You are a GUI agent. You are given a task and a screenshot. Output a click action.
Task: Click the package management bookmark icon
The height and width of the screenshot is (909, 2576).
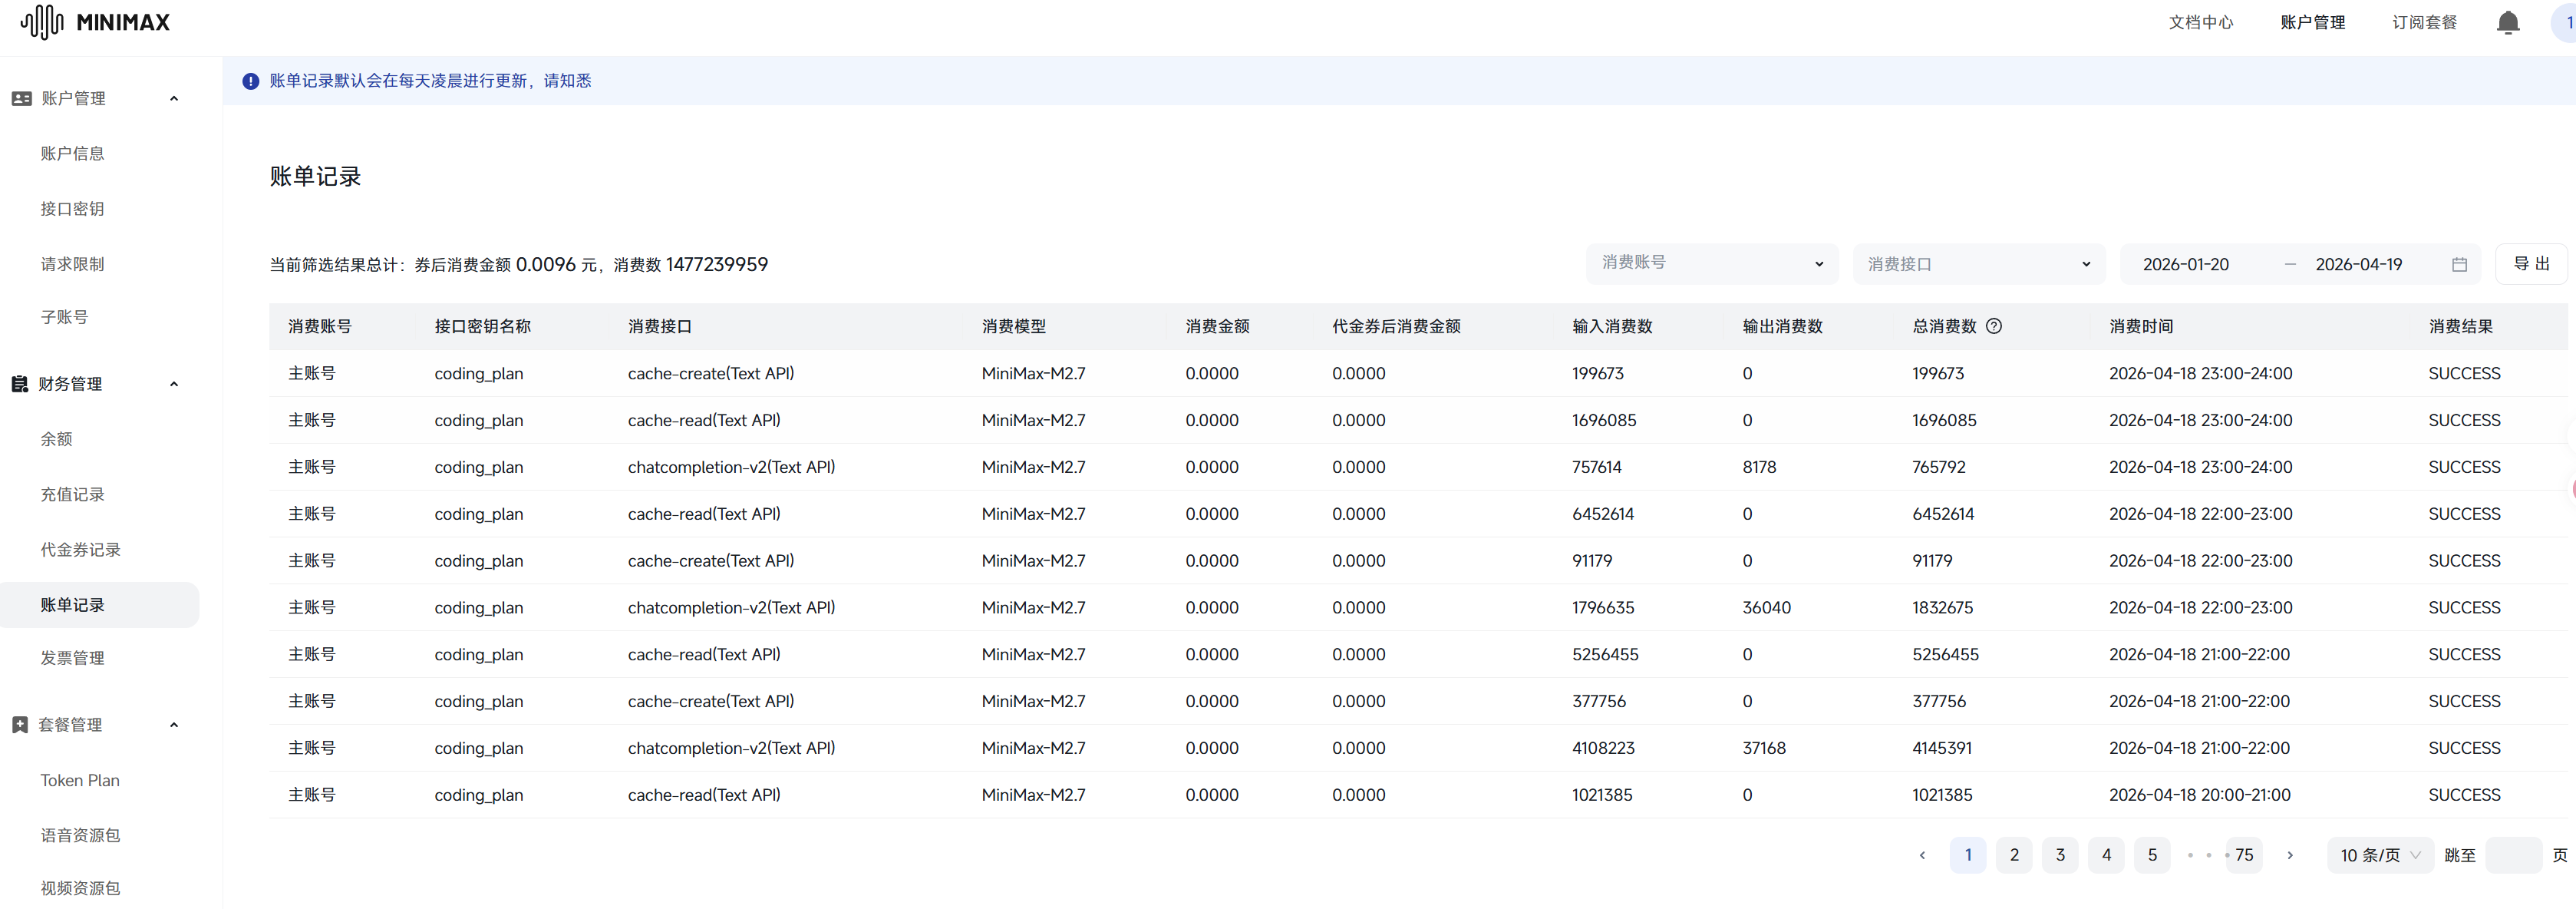pos(19,725)
